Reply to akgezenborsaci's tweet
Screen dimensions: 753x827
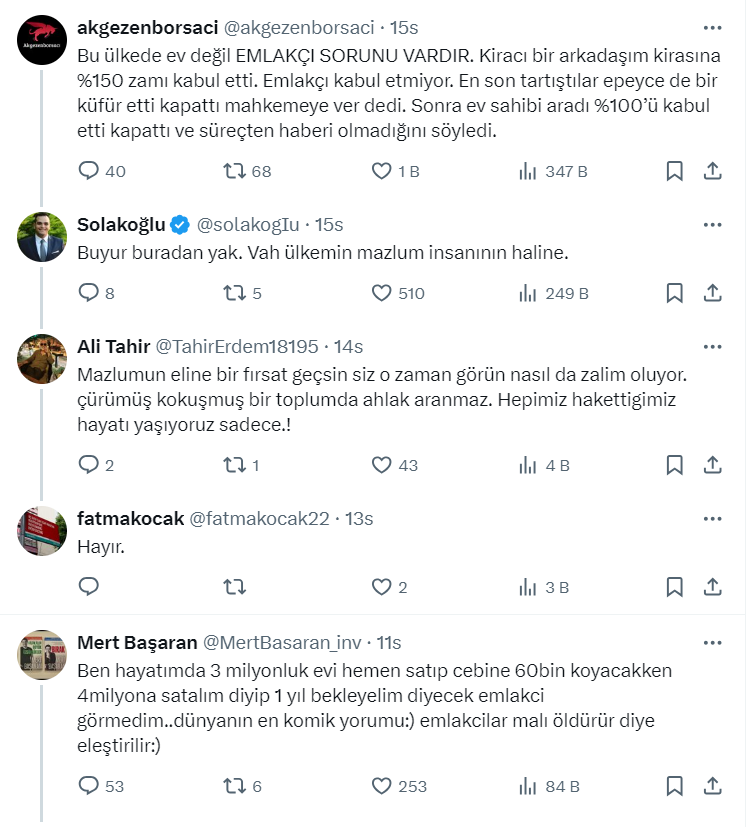click(x=89, y=171)
